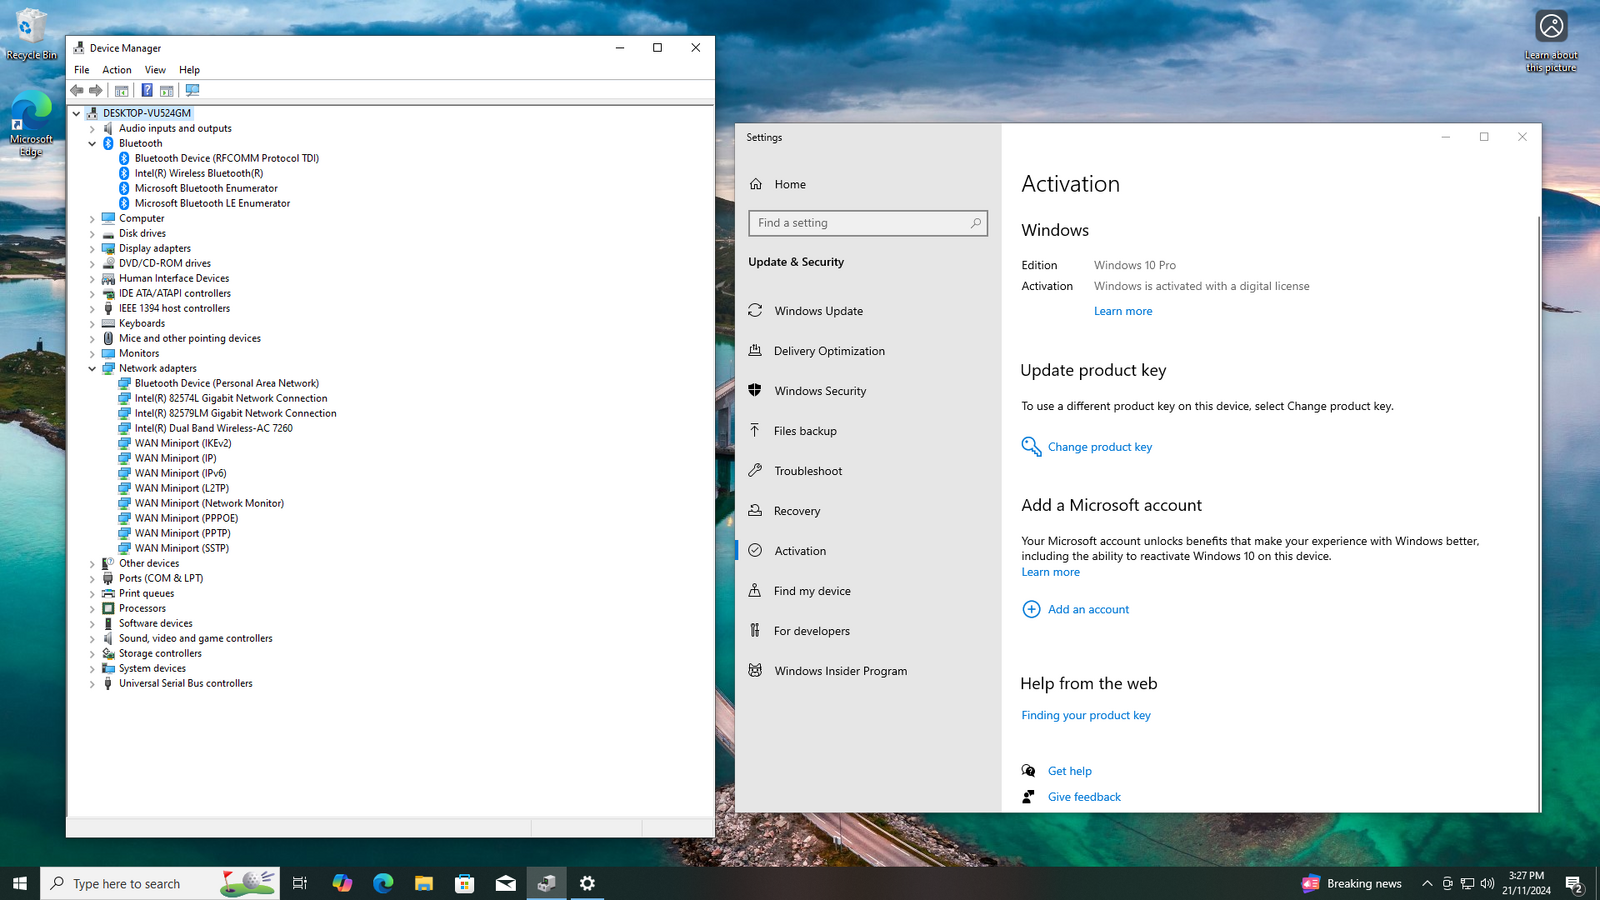
Task: Click the For developers icon
Action: 755,630
